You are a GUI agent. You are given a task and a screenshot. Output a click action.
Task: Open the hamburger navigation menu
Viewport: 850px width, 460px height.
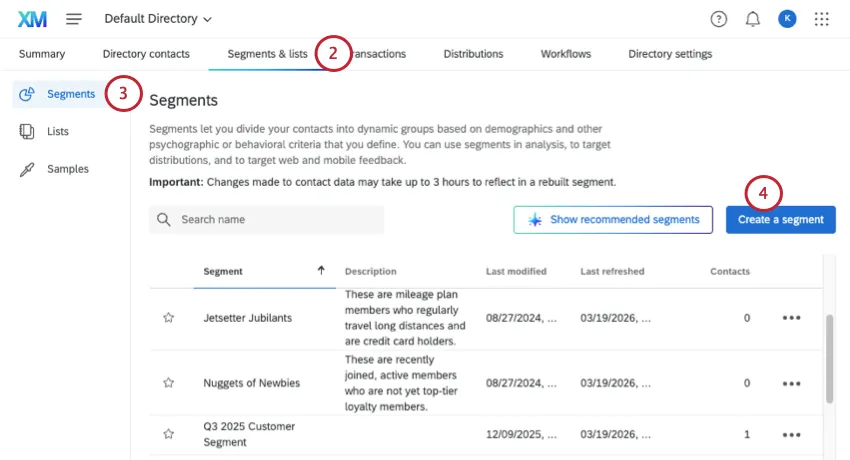[74, 19]
